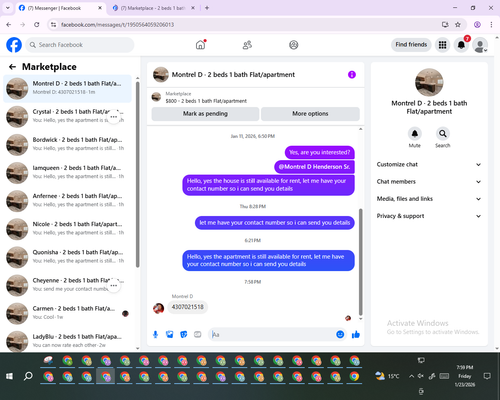Show hidden system tray icons
Viewport: 500px width, 400px height.
tap(411, 376)
